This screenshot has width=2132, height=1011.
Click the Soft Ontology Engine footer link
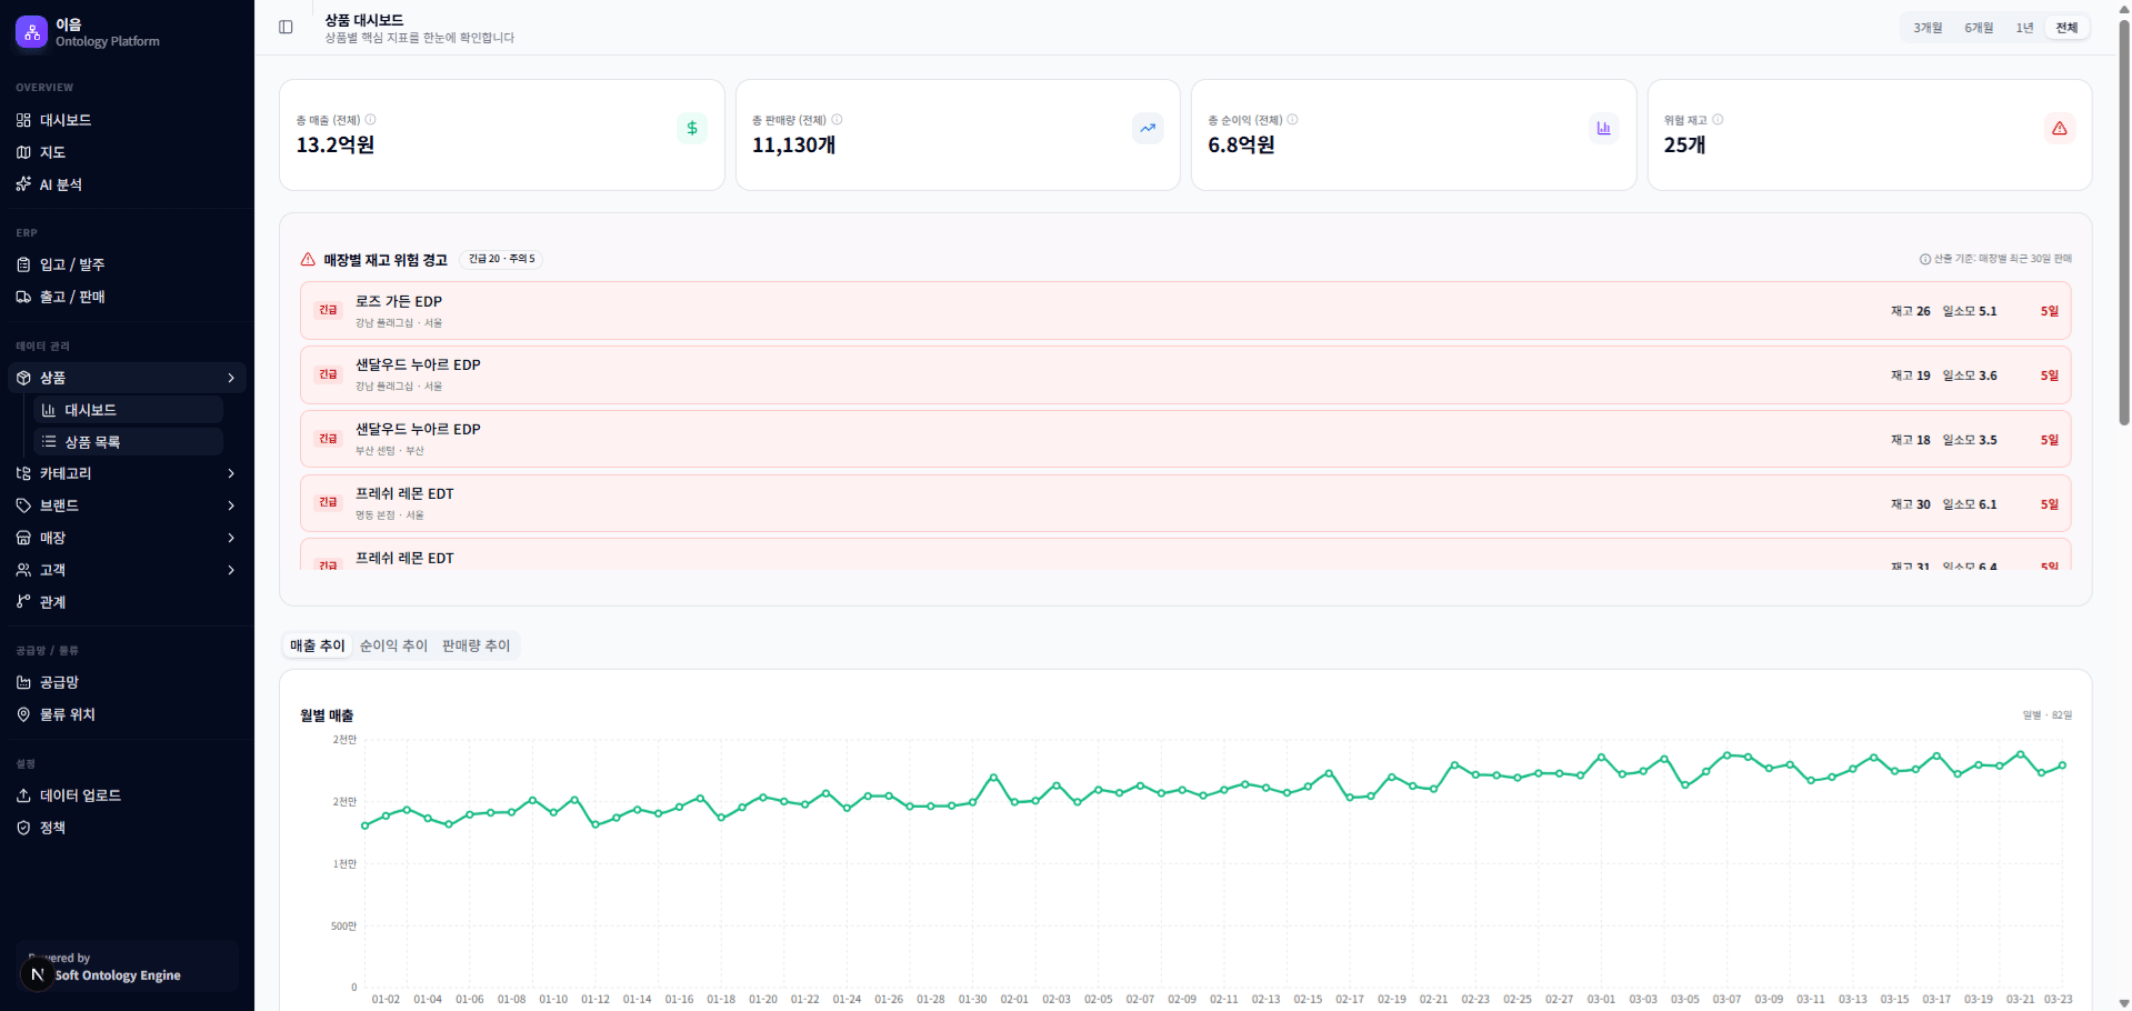coord(118,975)
